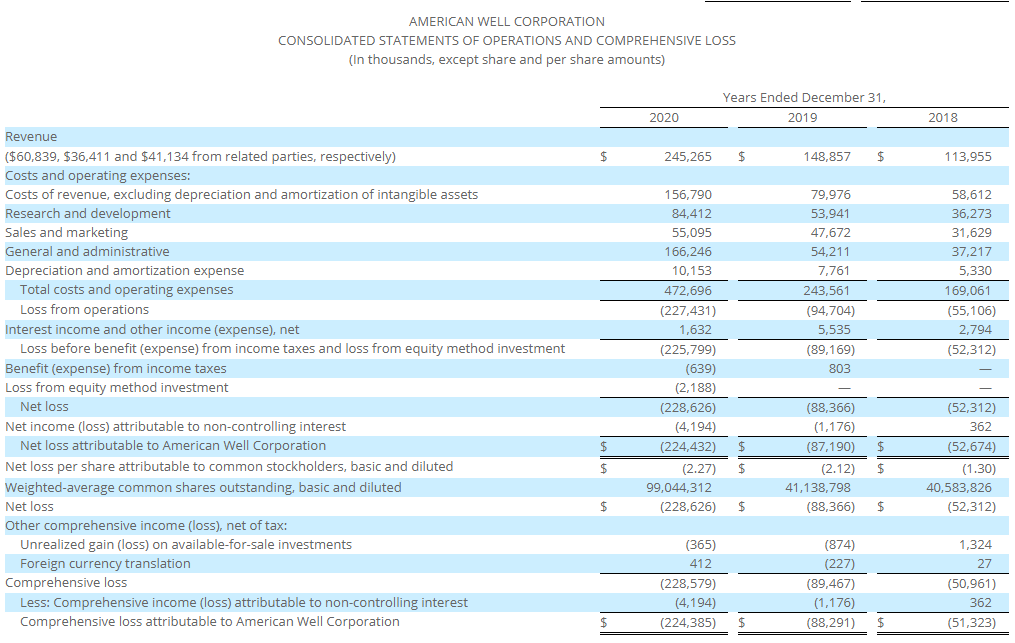Select research and development value 84,412

(x=691, y=214)
